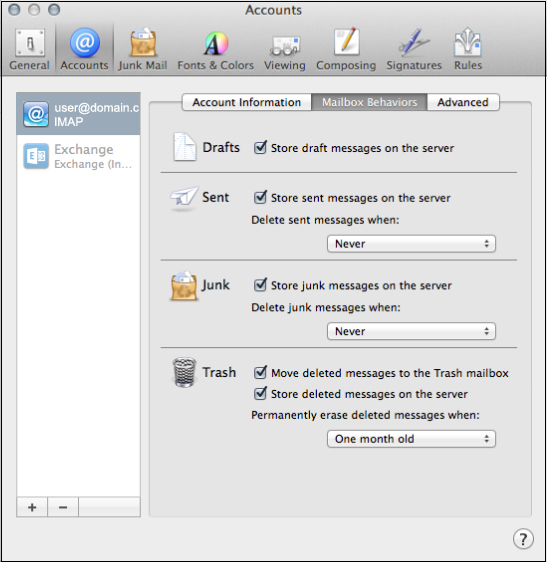Open the One month old erase dropdown
Screen dimensions: 547x562
coord(411,439)
